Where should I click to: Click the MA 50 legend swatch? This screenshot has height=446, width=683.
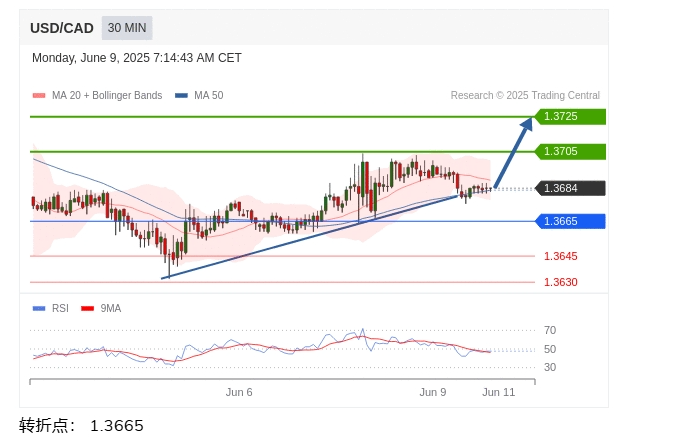click(181, 95)
